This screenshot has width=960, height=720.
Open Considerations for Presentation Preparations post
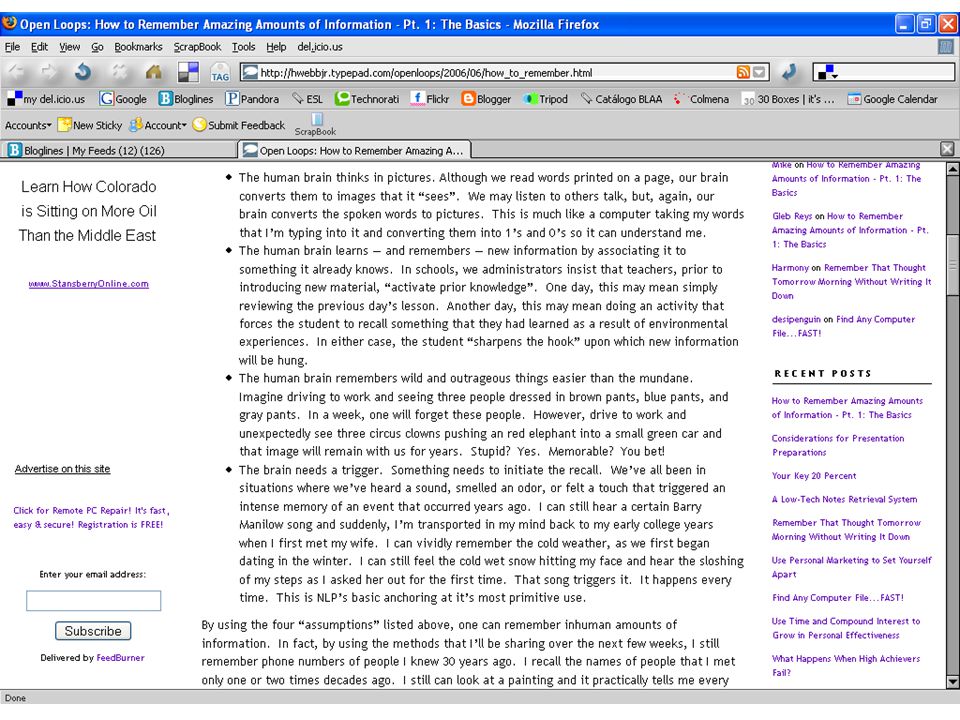838,445
